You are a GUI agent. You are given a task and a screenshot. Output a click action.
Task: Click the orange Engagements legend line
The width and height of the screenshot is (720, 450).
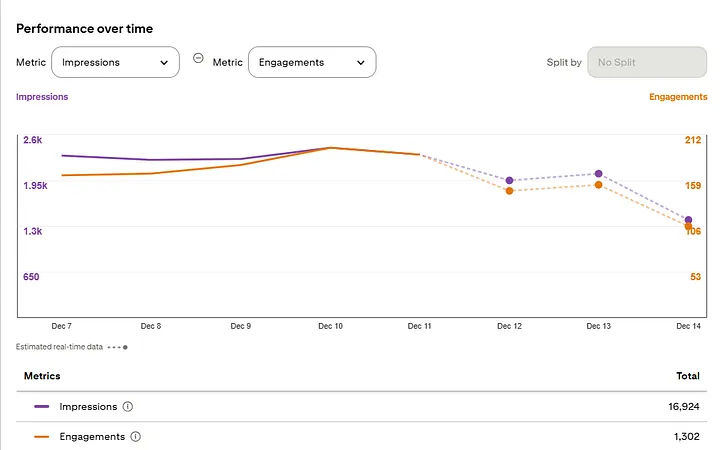coord(41,437)
